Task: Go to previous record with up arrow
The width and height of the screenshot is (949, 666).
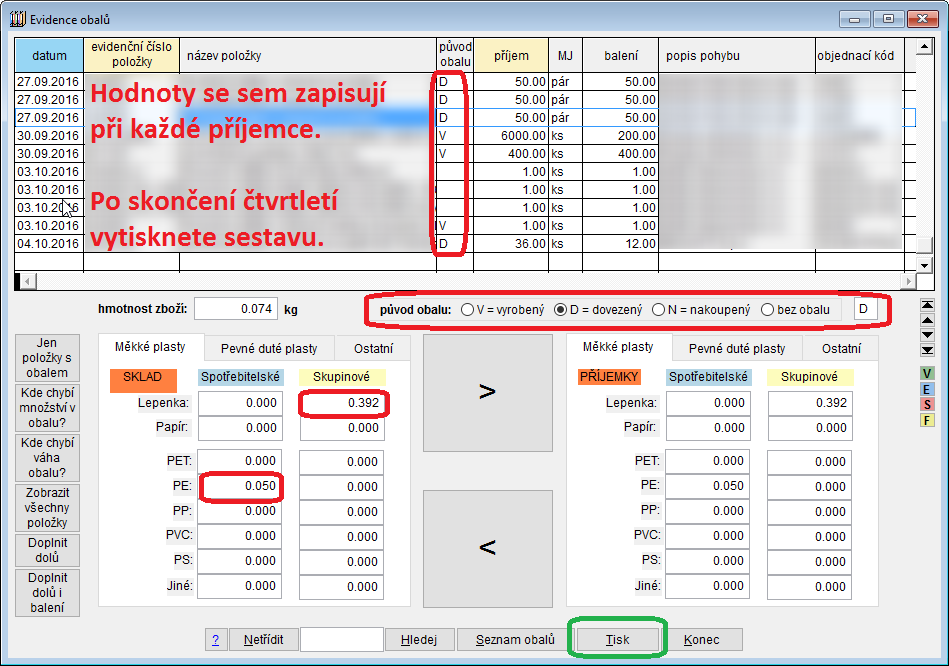Action: point(927,320)
